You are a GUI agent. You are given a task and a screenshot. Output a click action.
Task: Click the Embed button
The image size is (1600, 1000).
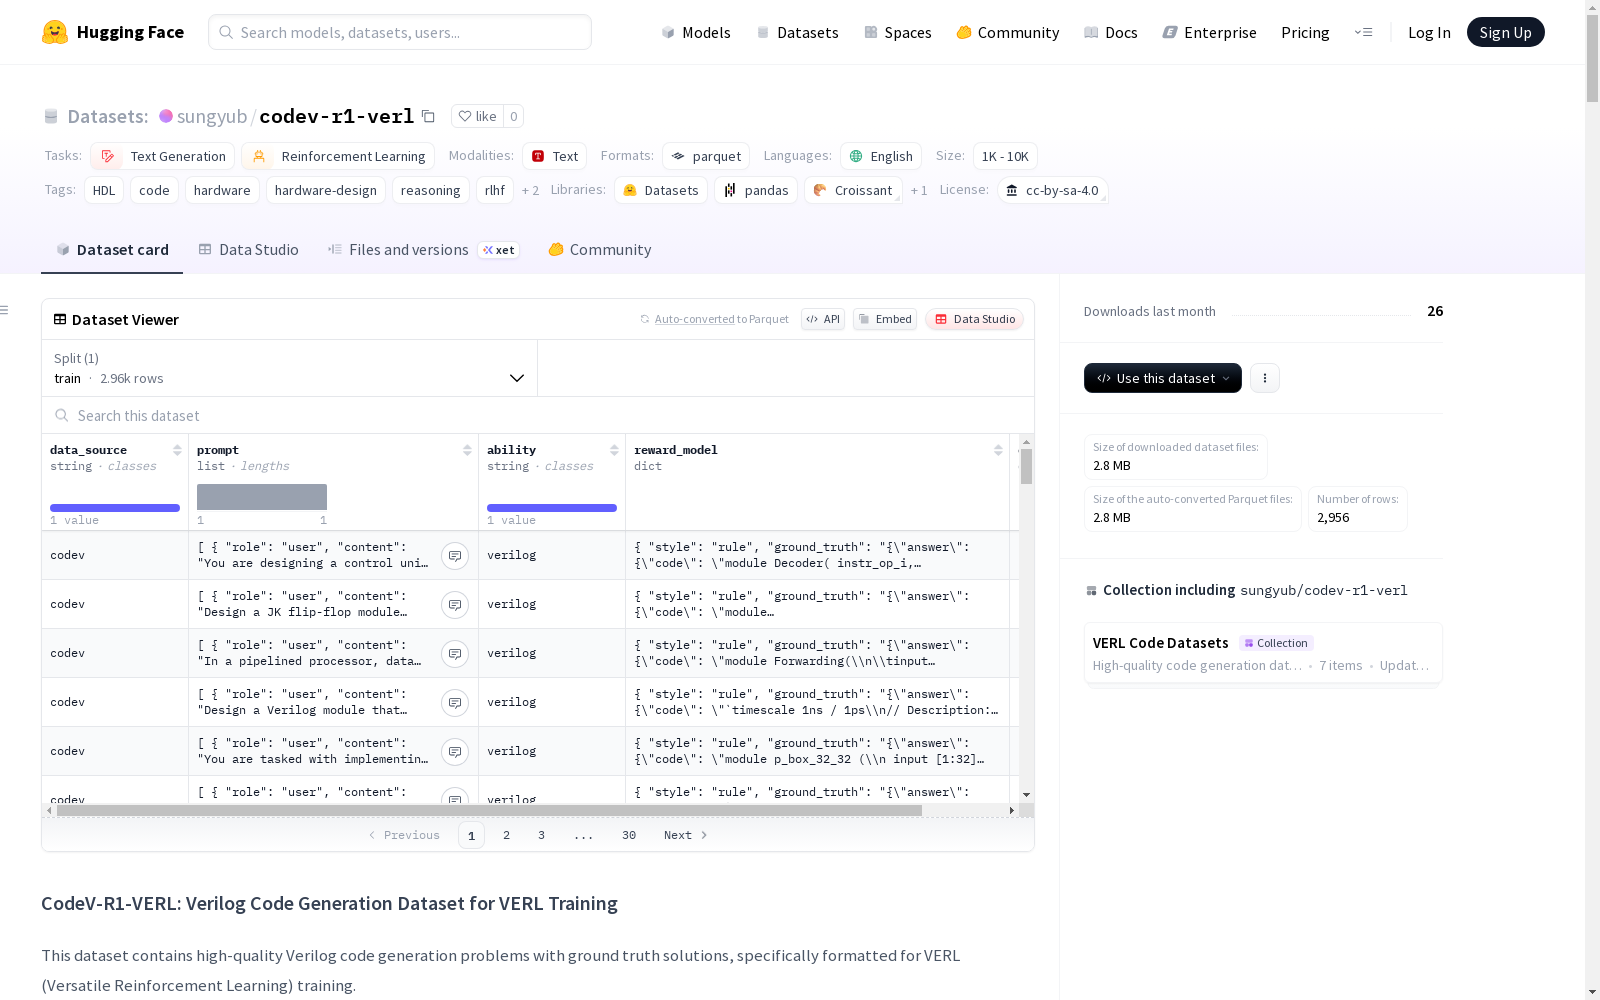pyautogui.click(x=885, y=319)
